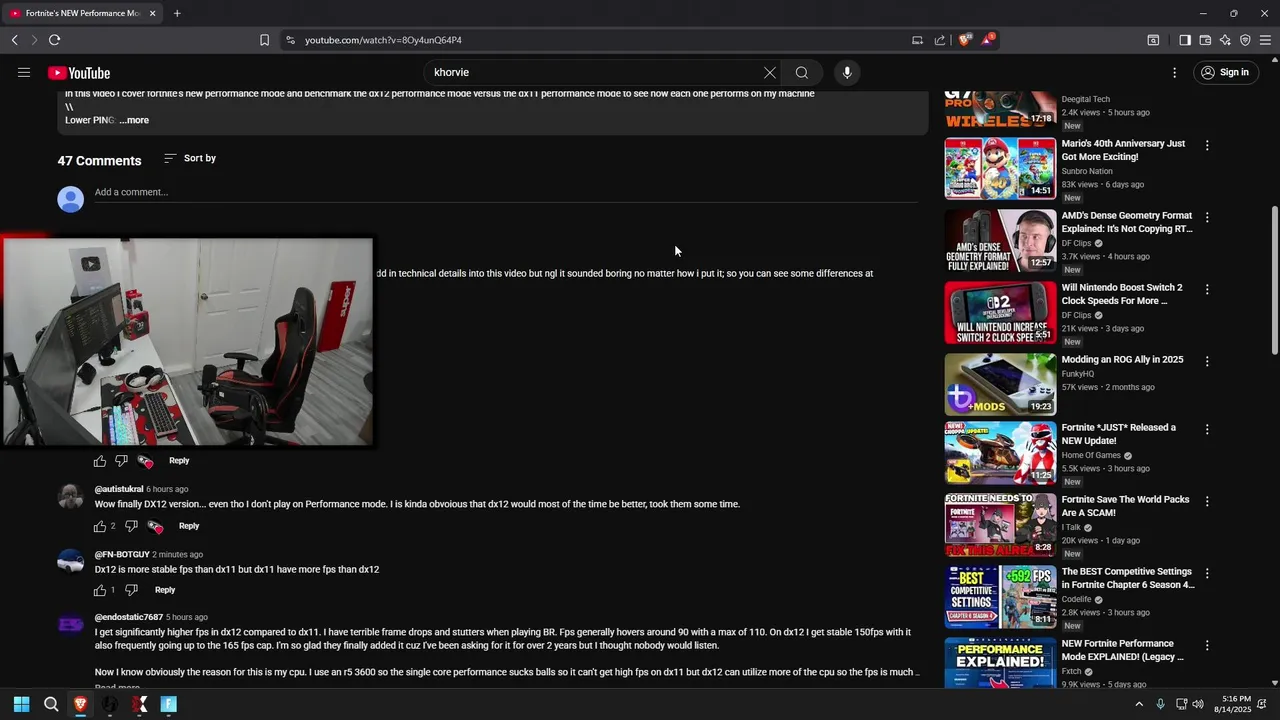Image resolution: width=1280 pixels, height=720 pixels.
Task: Open the Windows Start menu
Action: pyautogui.click(x=21, y=704)
